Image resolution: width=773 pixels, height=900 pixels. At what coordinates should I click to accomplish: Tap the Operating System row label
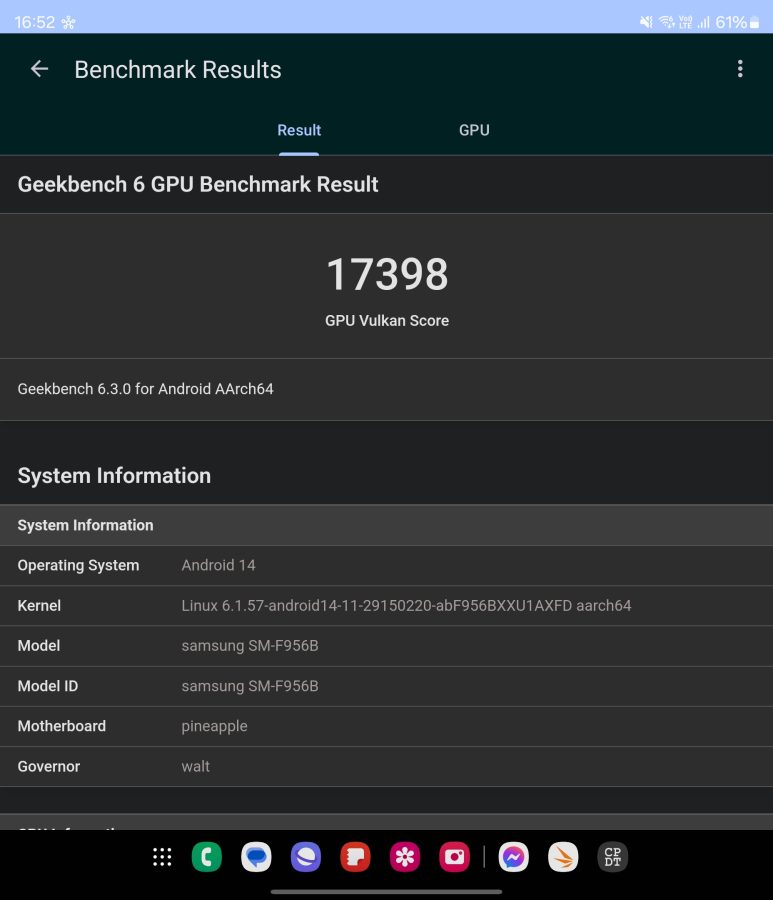tap(78, 565)
